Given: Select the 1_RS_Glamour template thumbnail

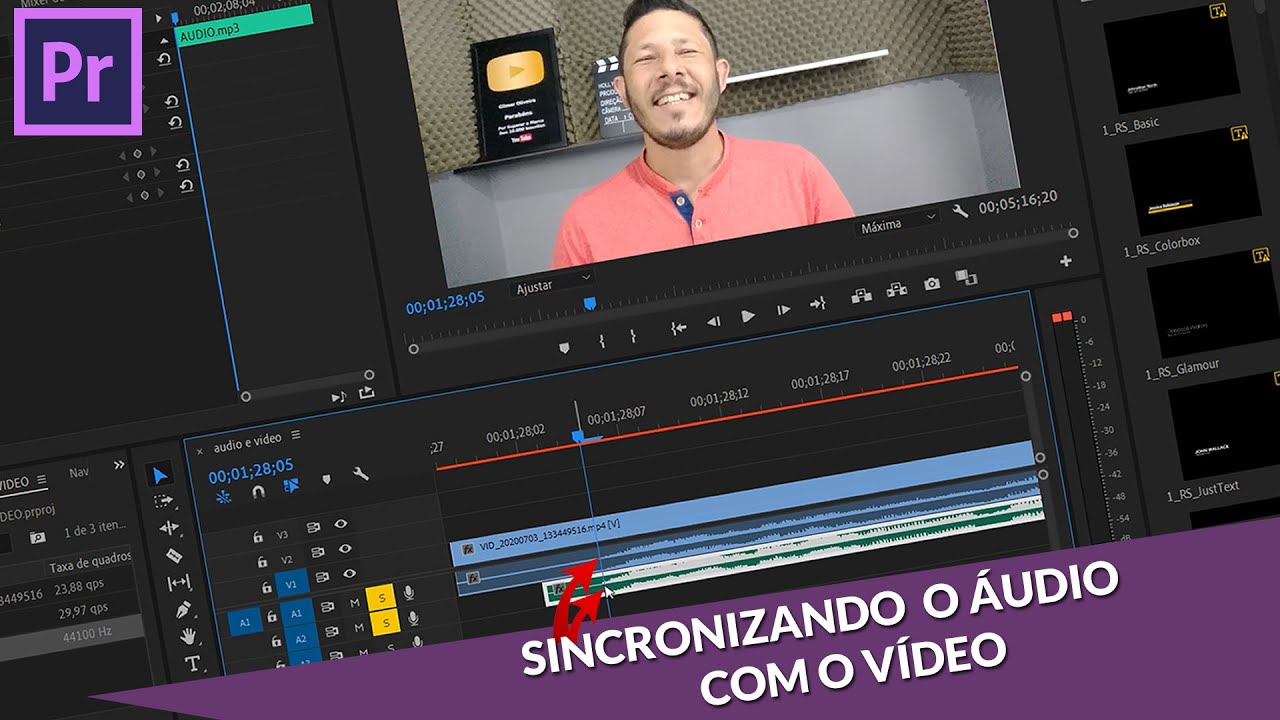Looking at the screenshot, I should coord(1215,303).
